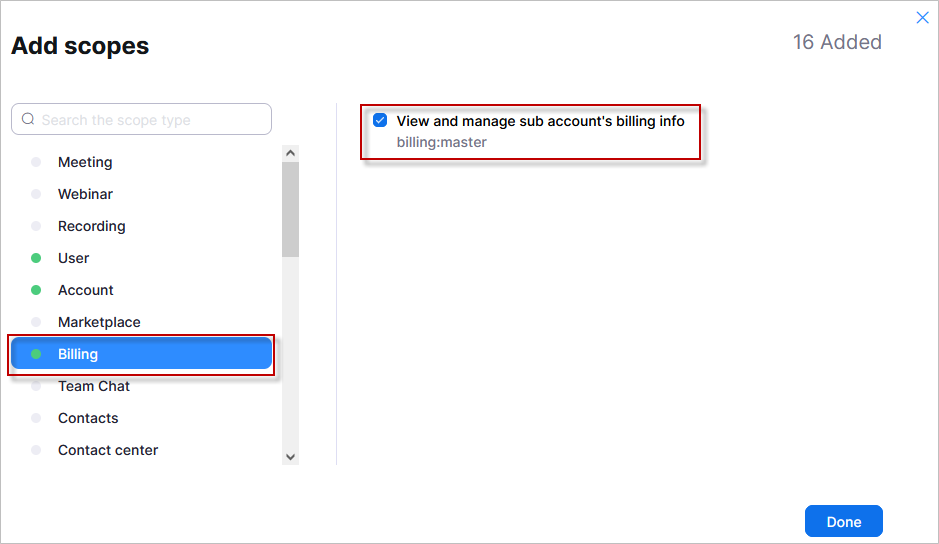Select the Contacts scope category
This screenshot has width=939, height=544.
click(141, 418)
